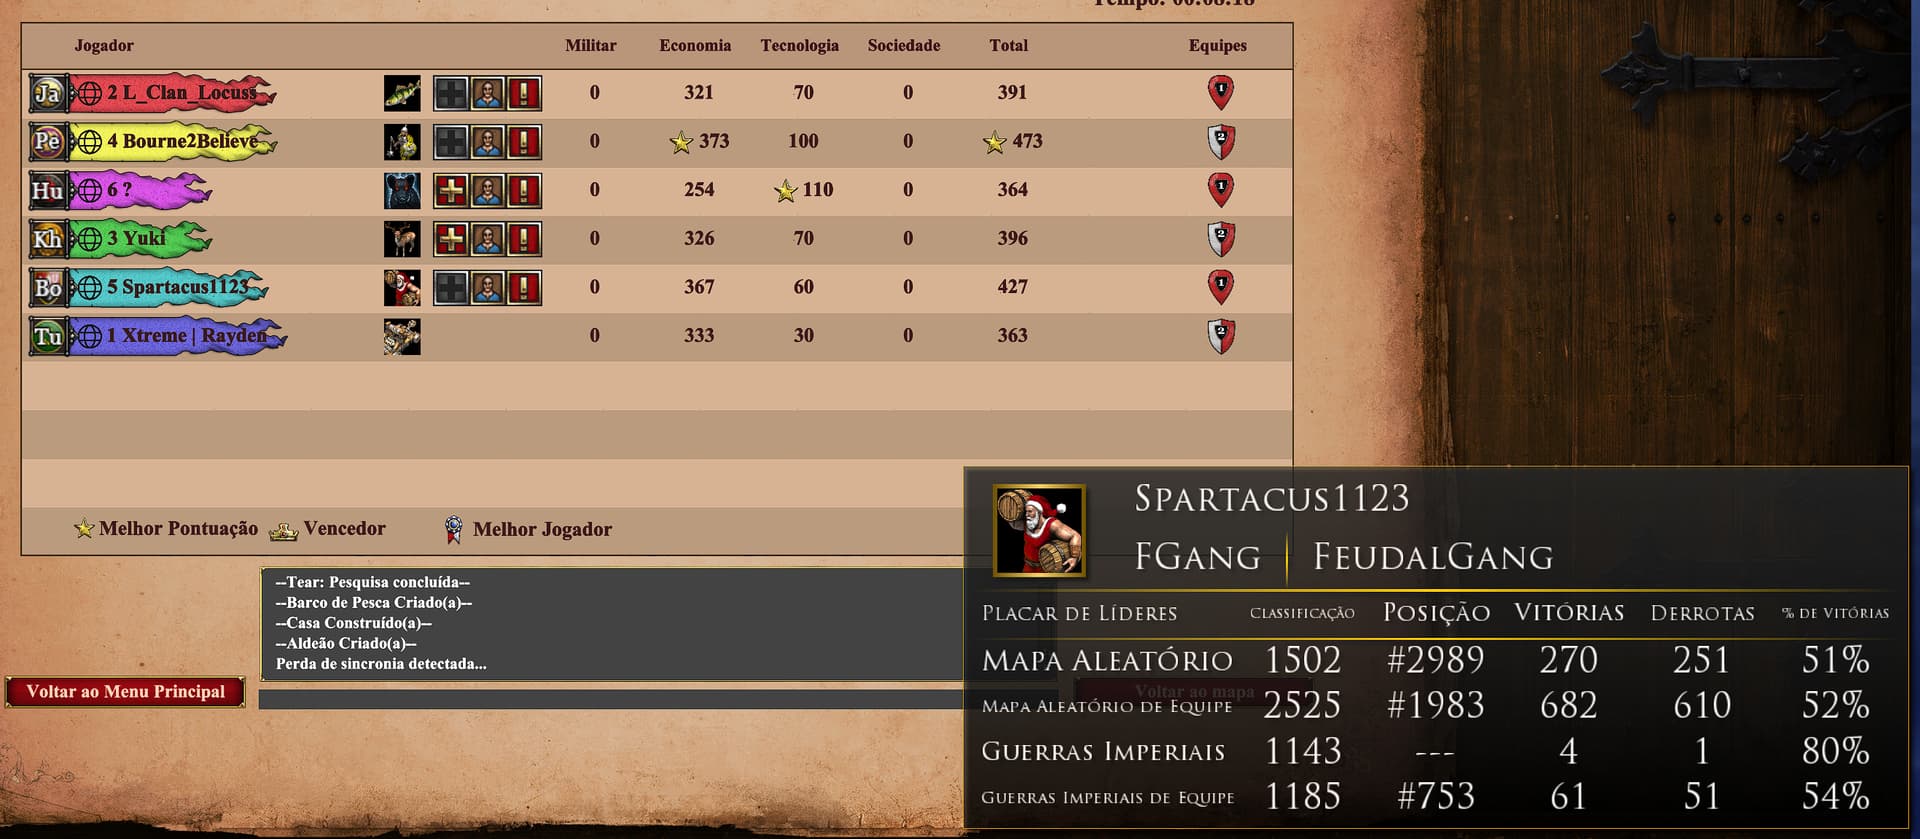This screenshot has height=839, width=1920.
Task: View profile portrait of Bourne2Believe
Action: [x=488, y=142]
